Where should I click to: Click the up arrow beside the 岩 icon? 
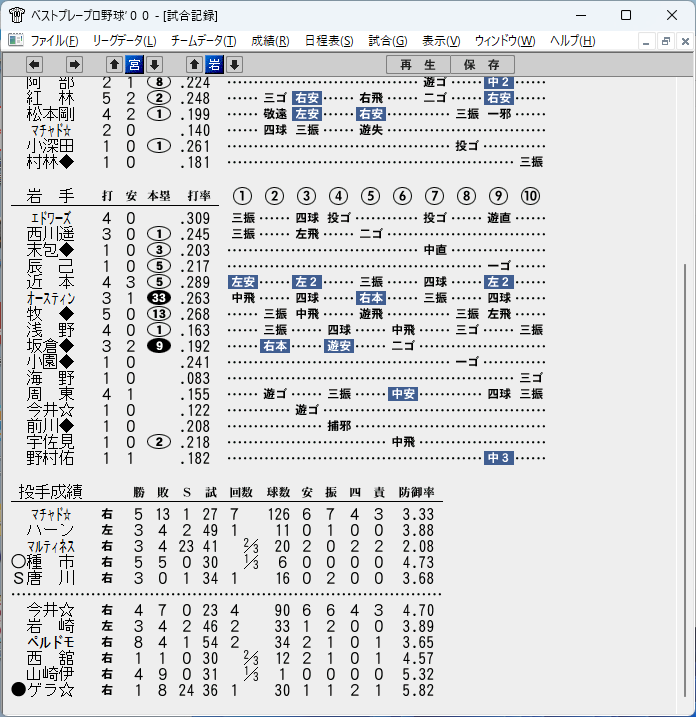pos(194,64)
